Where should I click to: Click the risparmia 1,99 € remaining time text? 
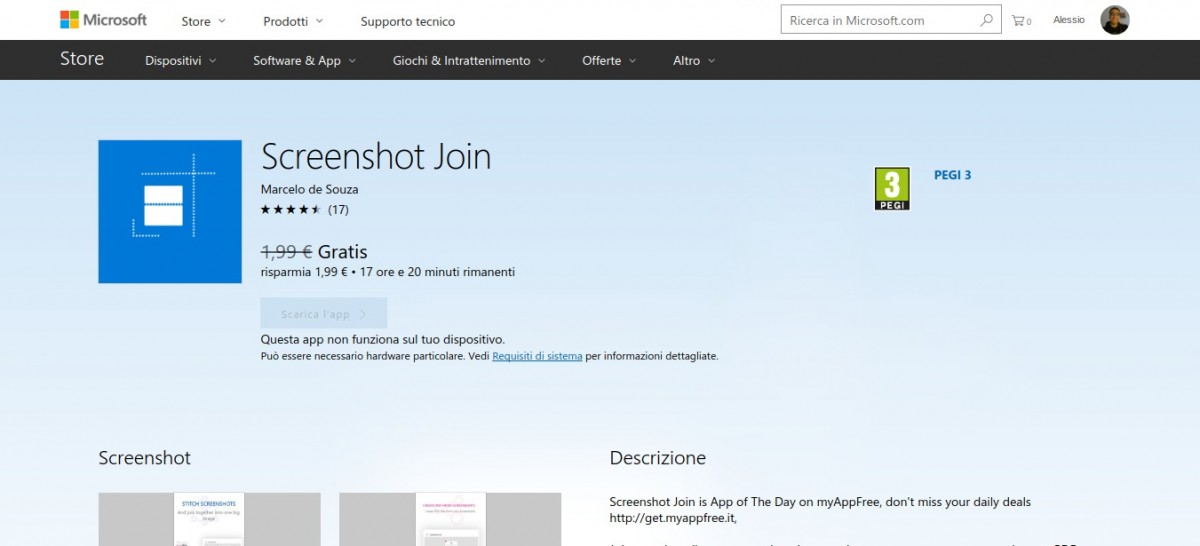coord(388,272)
